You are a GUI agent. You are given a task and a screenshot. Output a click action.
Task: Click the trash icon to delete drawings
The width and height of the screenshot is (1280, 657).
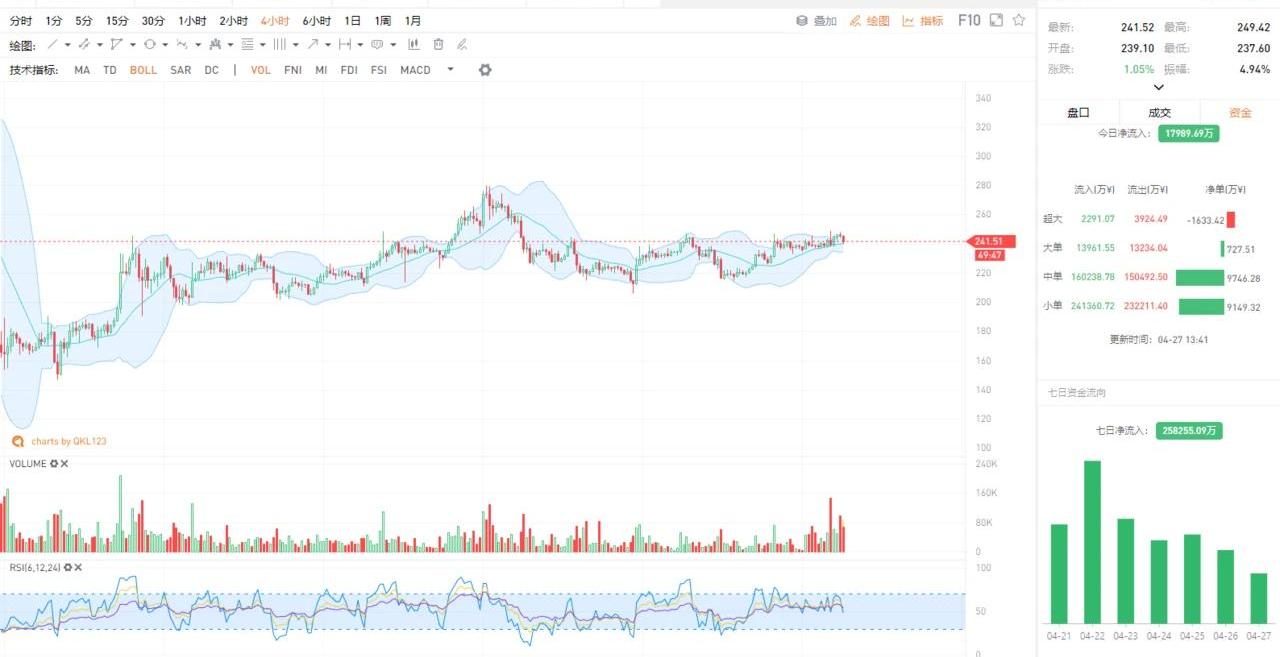[x=439, y=45]
